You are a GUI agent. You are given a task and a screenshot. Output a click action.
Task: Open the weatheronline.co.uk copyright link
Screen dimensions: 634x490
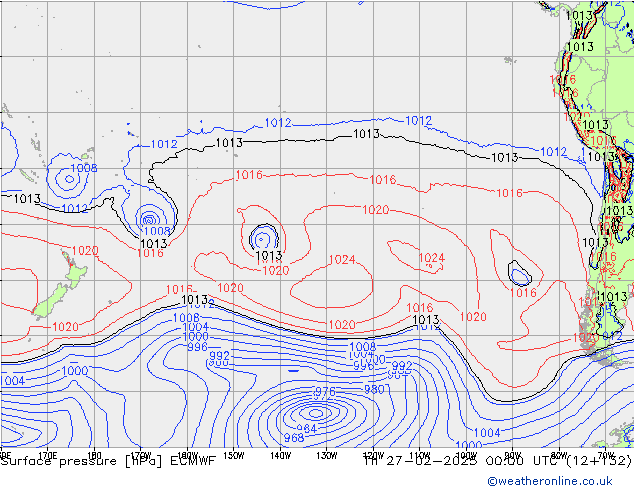[x=550, y=481]
